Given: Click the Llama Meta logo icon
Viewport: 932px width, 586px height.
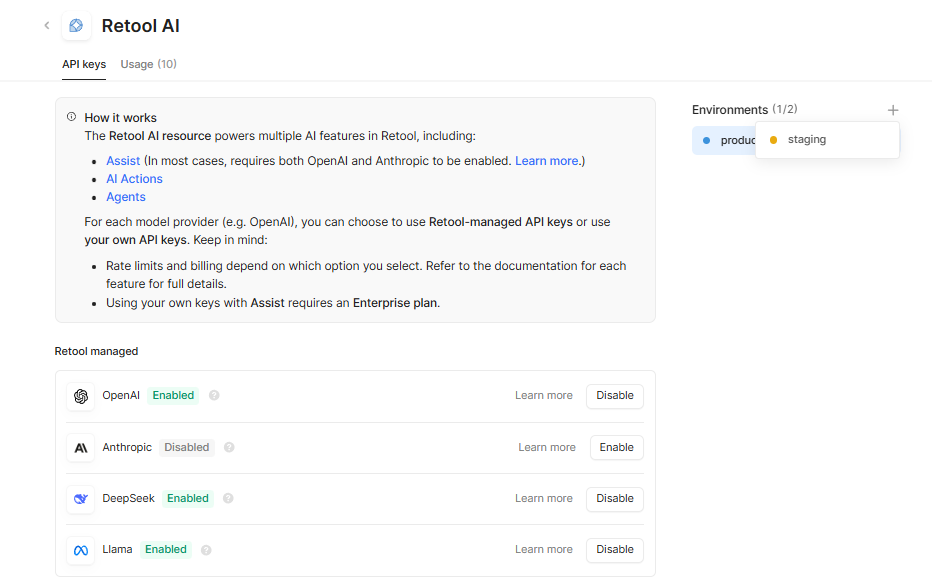Looking at the screenshot, I should 81,550.
